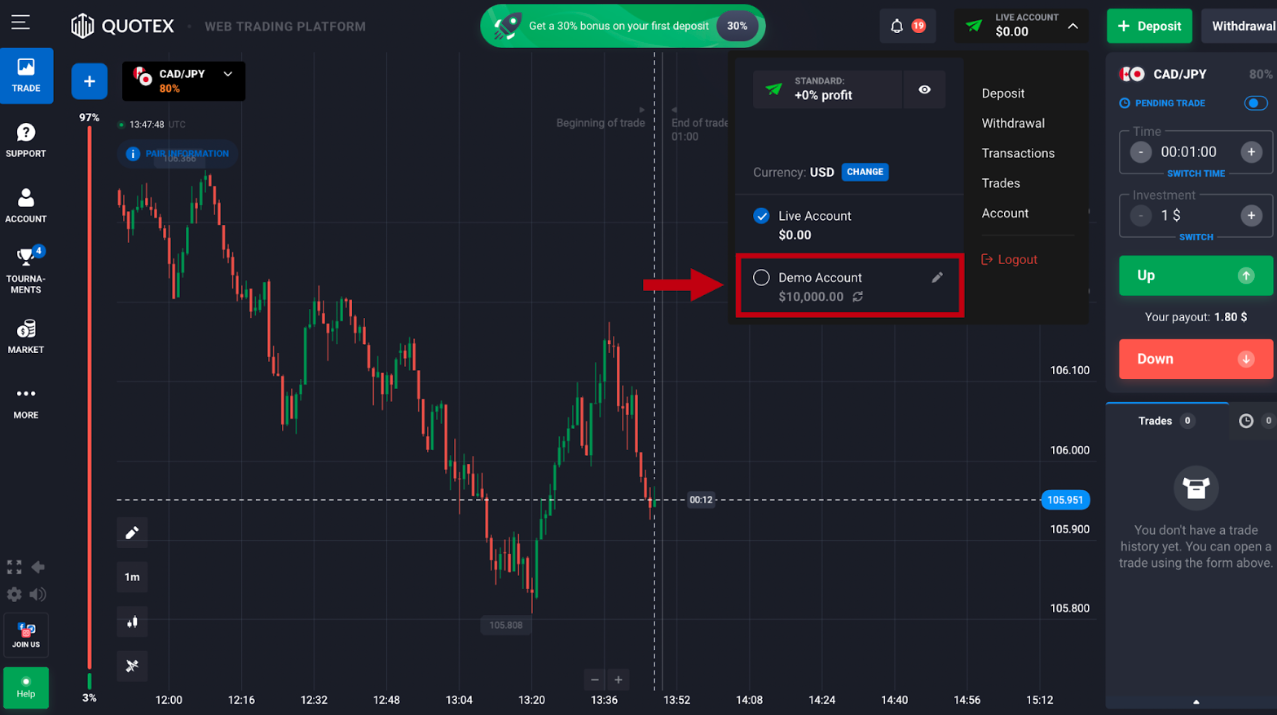Open the hamburger menu icon

(x=20, y=22)
